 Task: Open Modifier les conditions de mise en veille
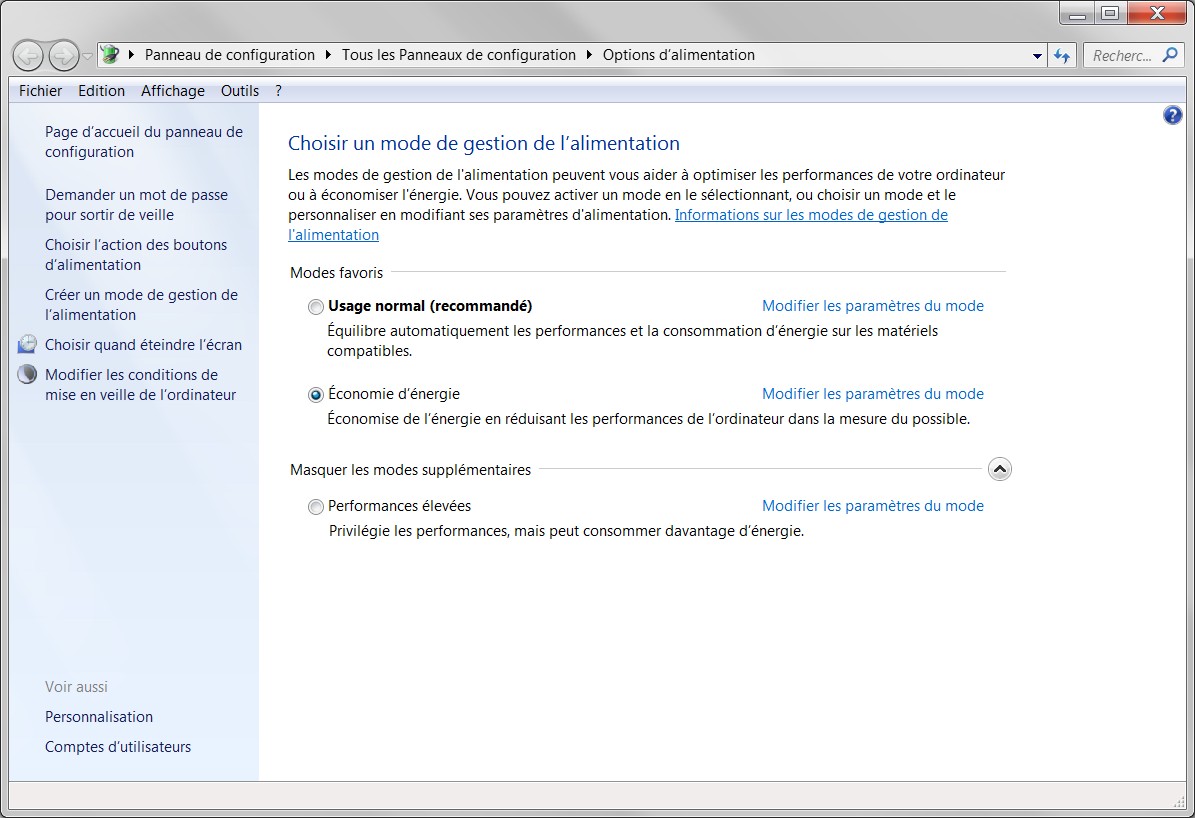(140, 385)
